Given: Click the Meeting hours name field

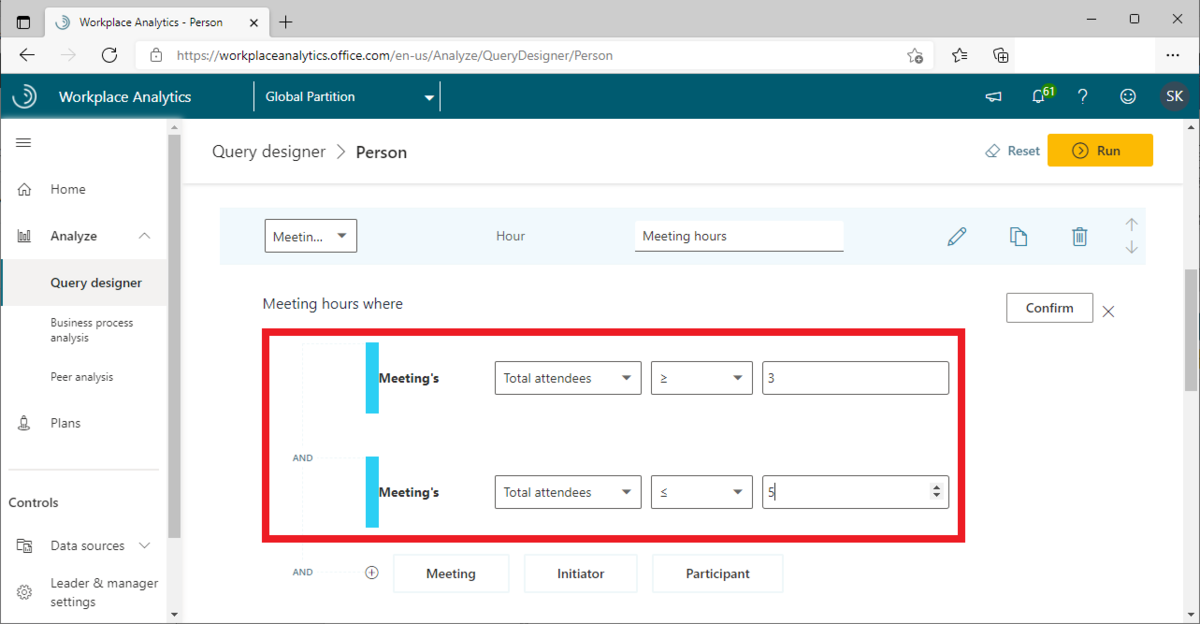Looking at the screenshot, I should (x=739, y=236).
